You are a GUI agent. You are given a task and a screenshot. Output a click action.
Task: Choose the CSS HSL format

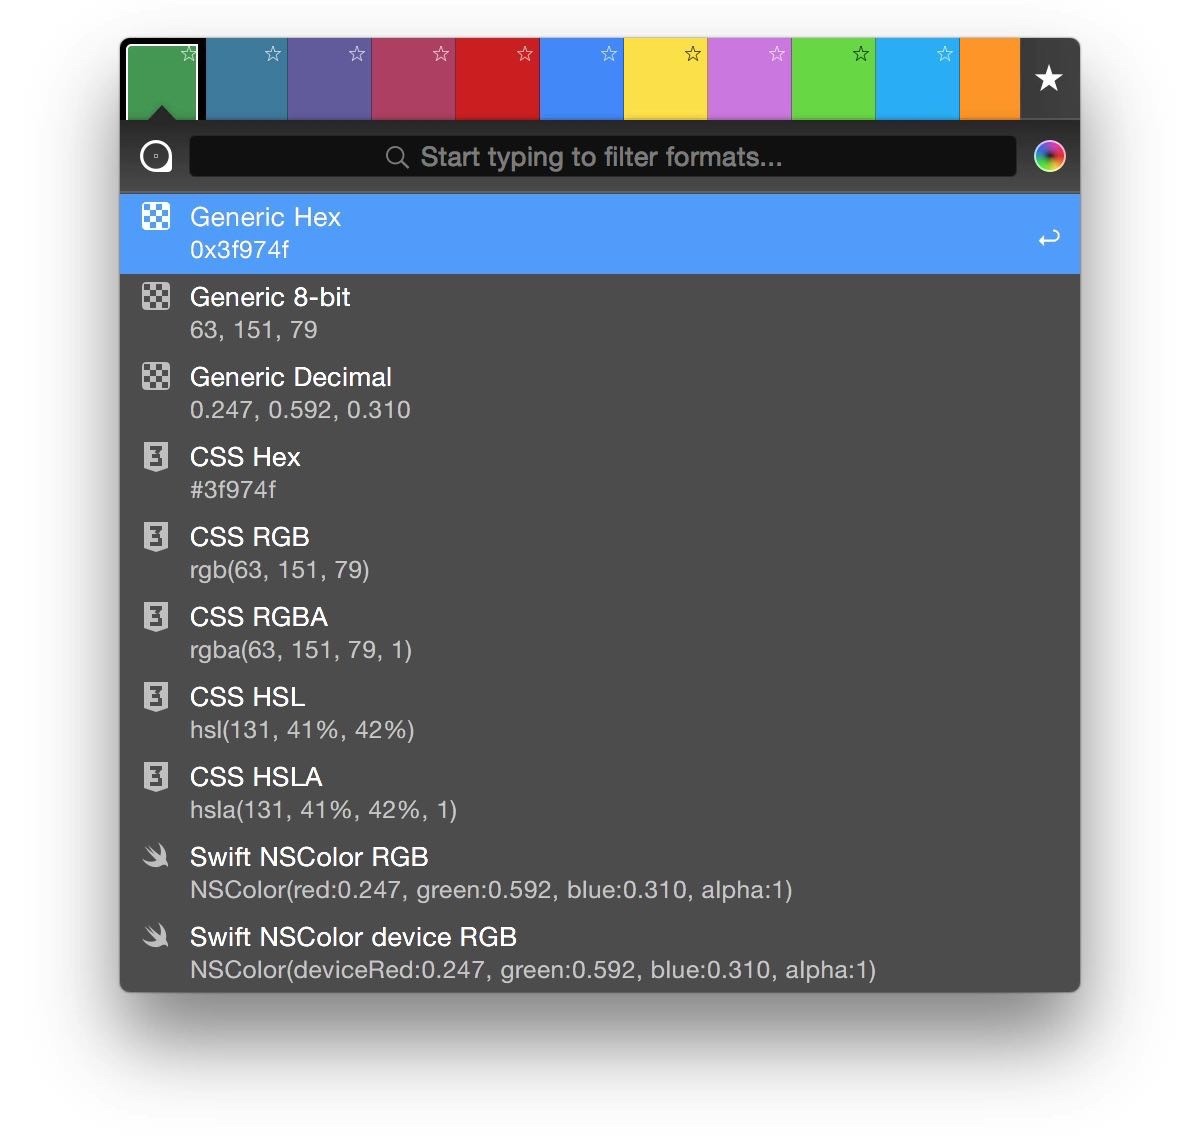point(600,714)
